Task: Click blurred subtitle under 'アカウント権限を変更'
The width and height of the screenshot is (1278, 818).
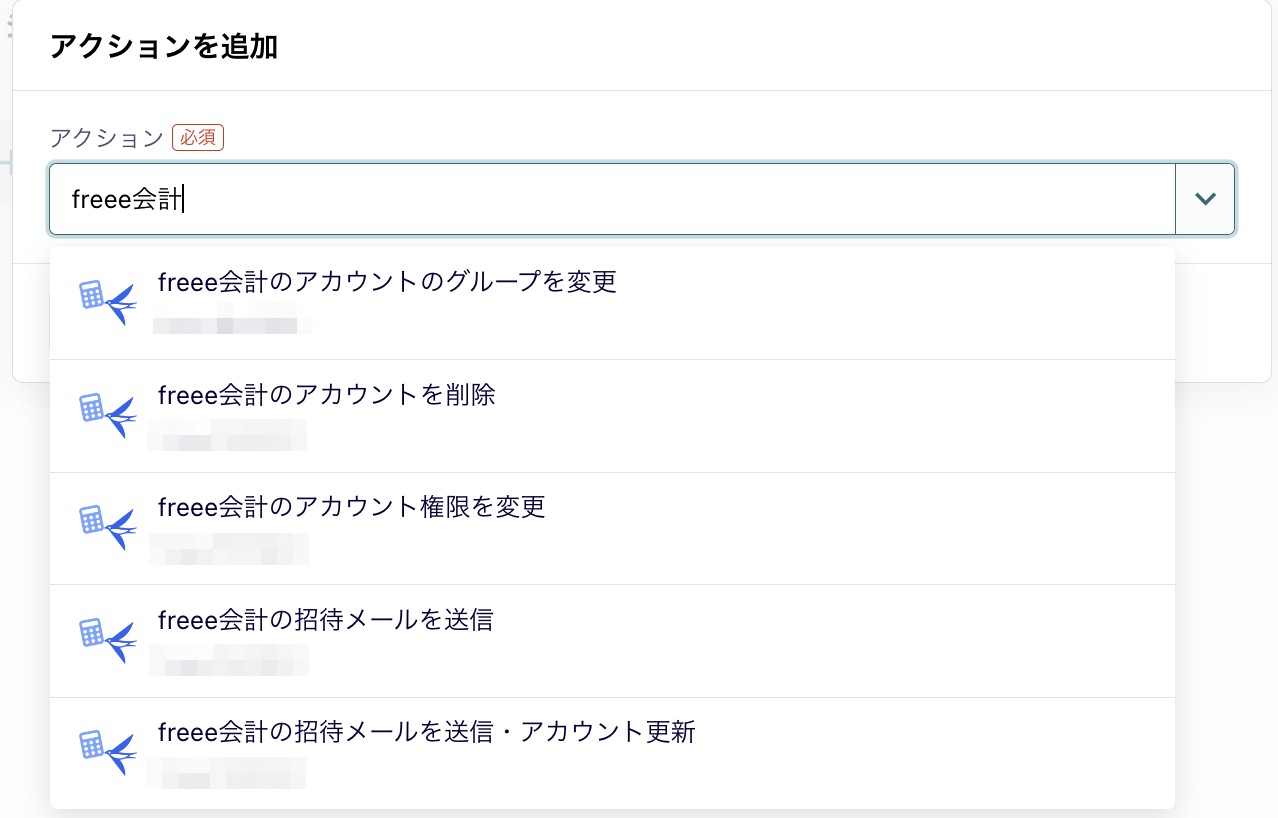Action: (229, 549)
